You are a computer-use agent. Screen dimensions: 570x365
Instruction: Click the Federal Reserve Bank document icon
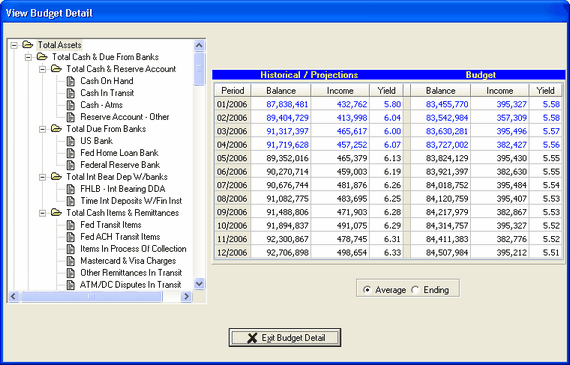tap(71, 165)
